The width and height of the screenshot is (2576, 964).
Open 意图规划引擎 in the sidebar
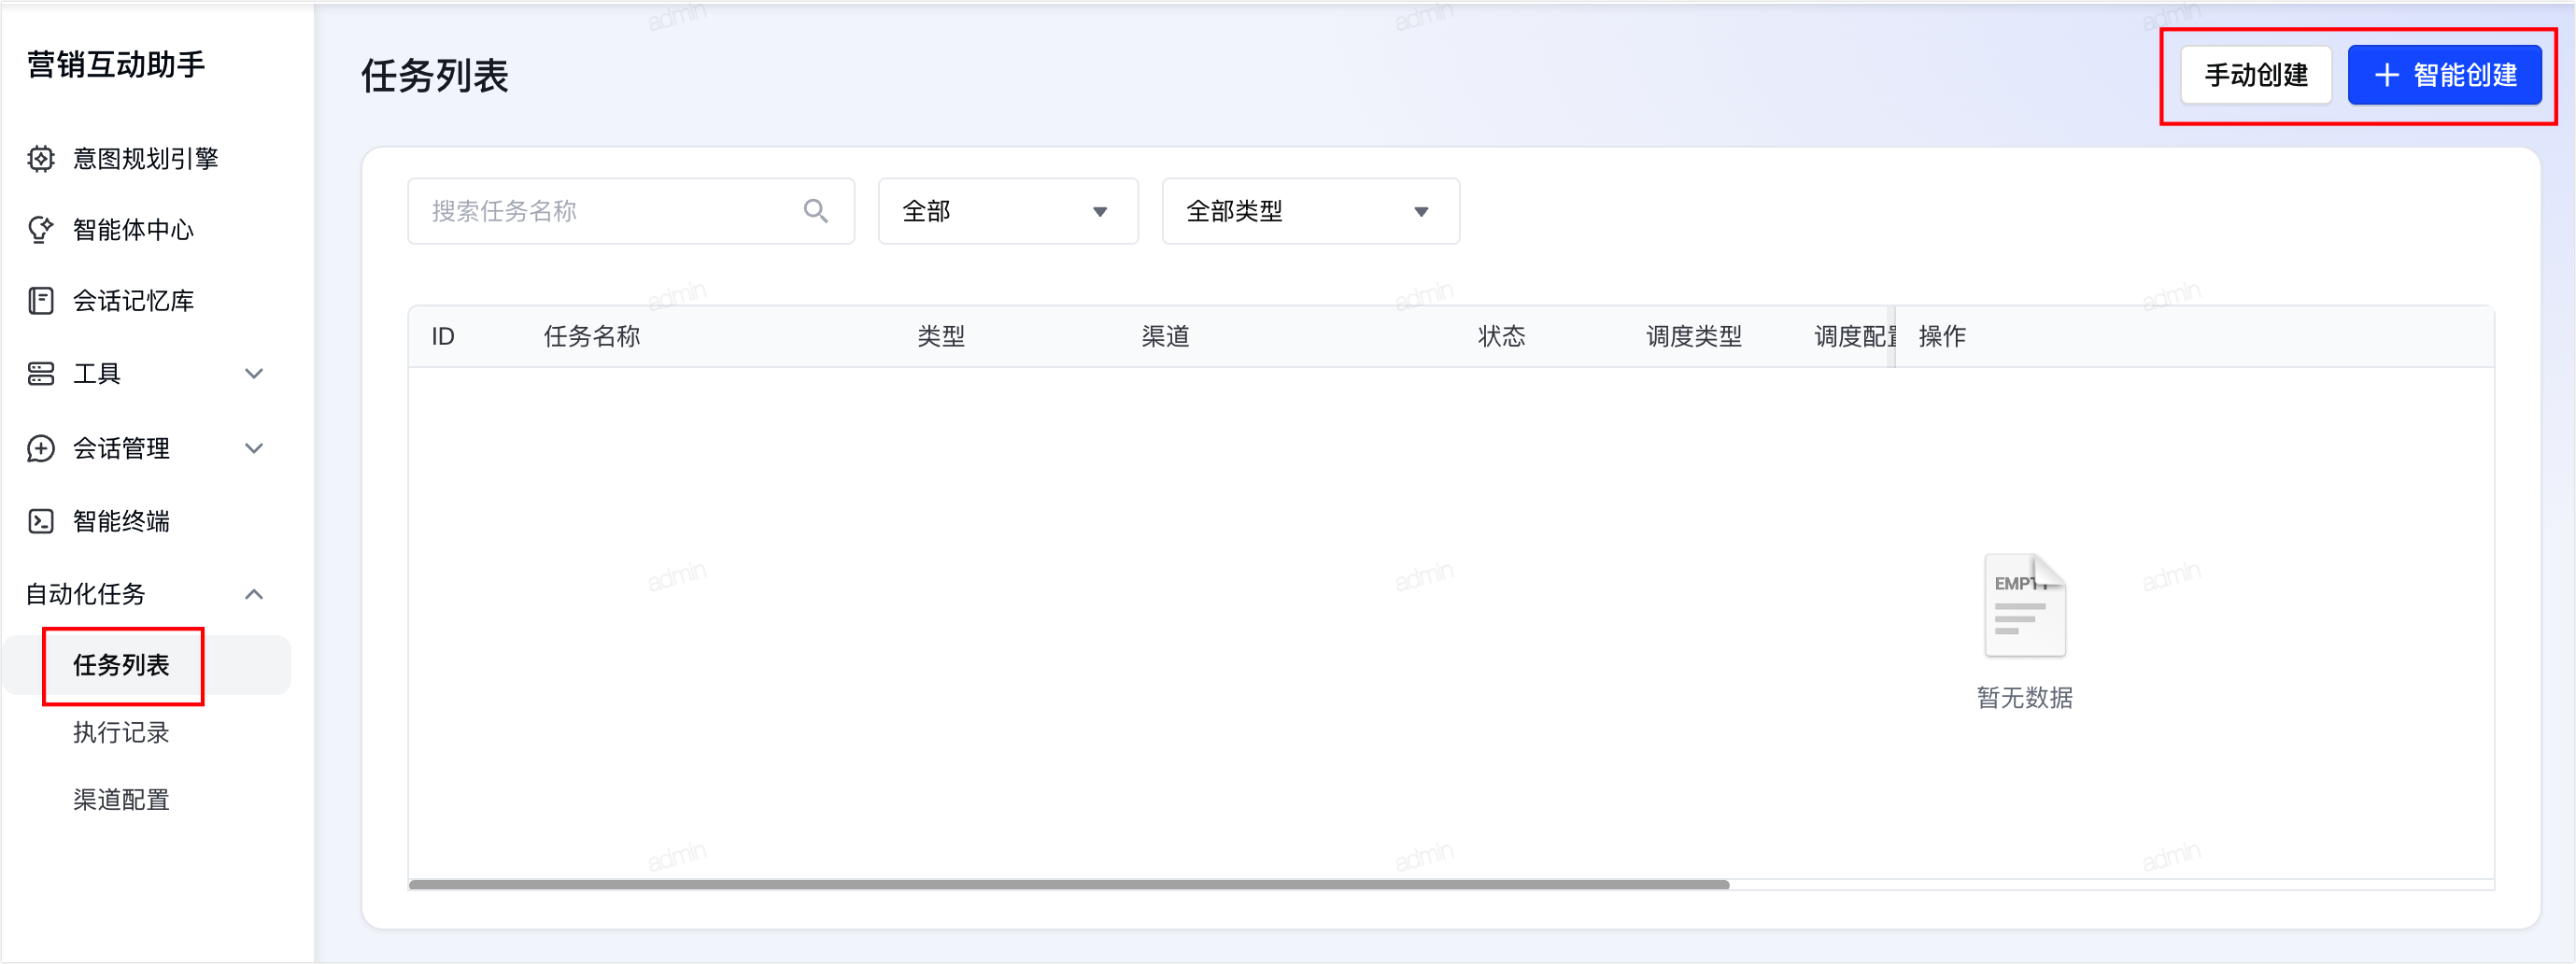coord(146,159)
